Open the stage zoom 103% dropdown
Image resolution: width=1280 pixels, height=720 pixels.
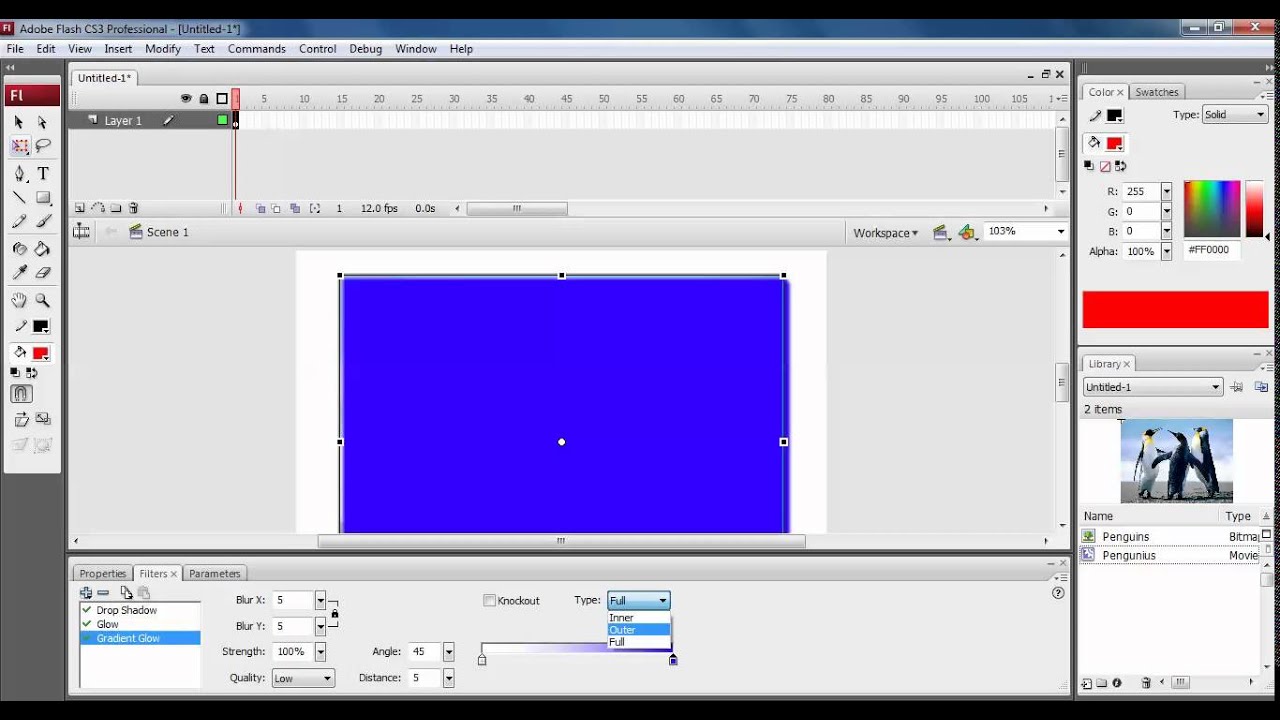1060,231
